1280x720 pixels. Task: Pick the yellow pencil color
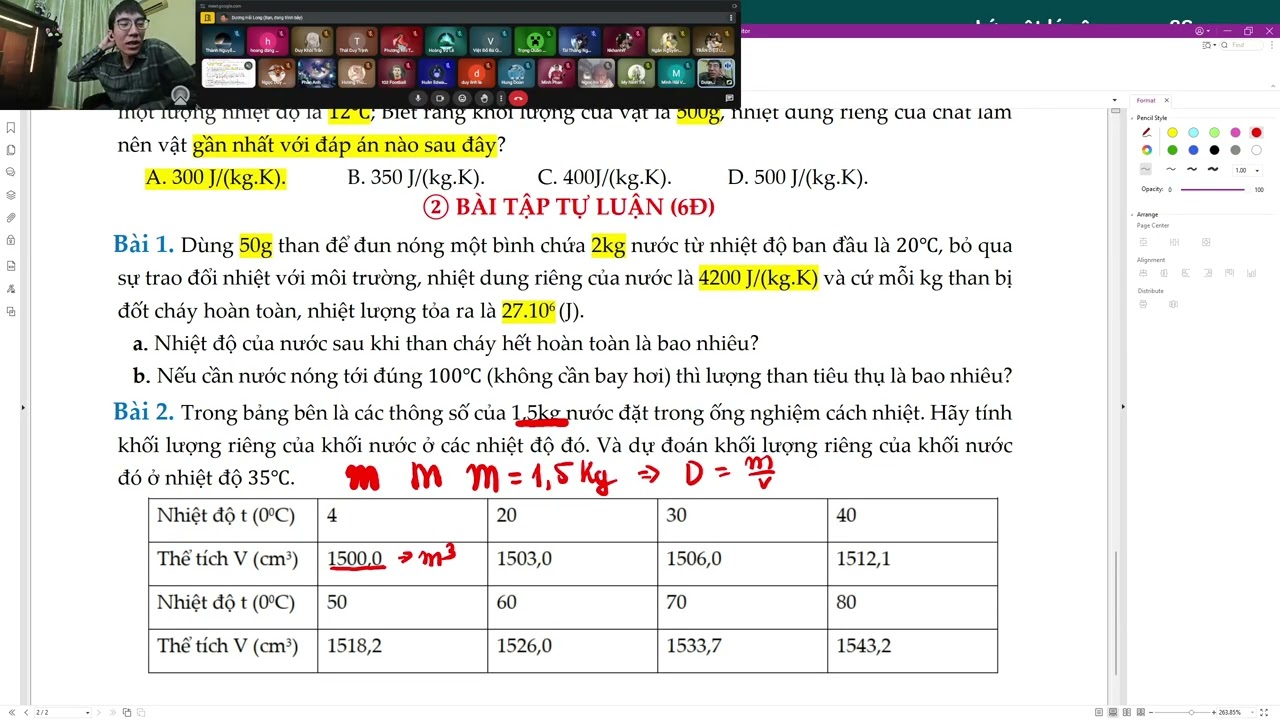pos(1172,133)
